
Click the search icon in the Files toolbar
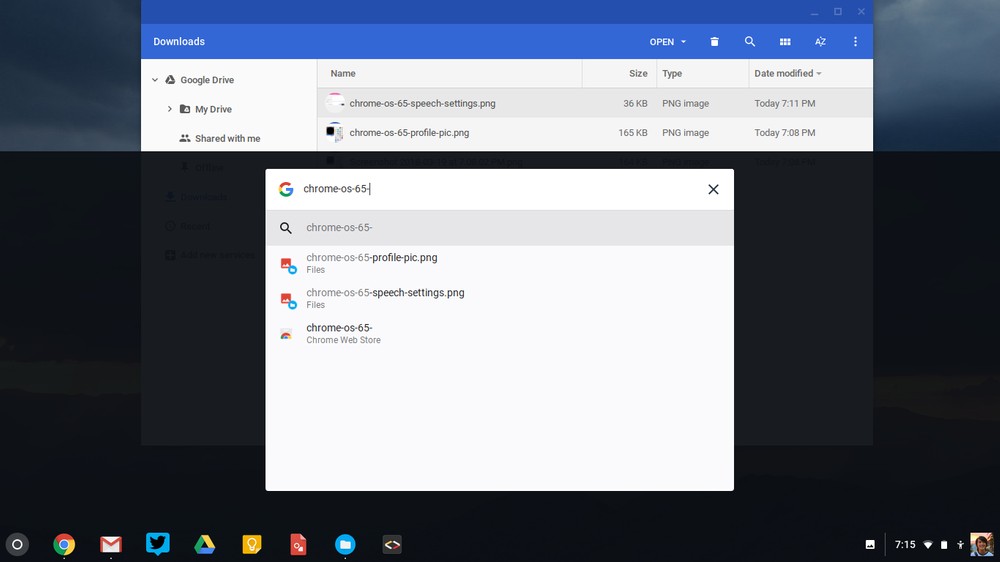(x=750, y=41)
